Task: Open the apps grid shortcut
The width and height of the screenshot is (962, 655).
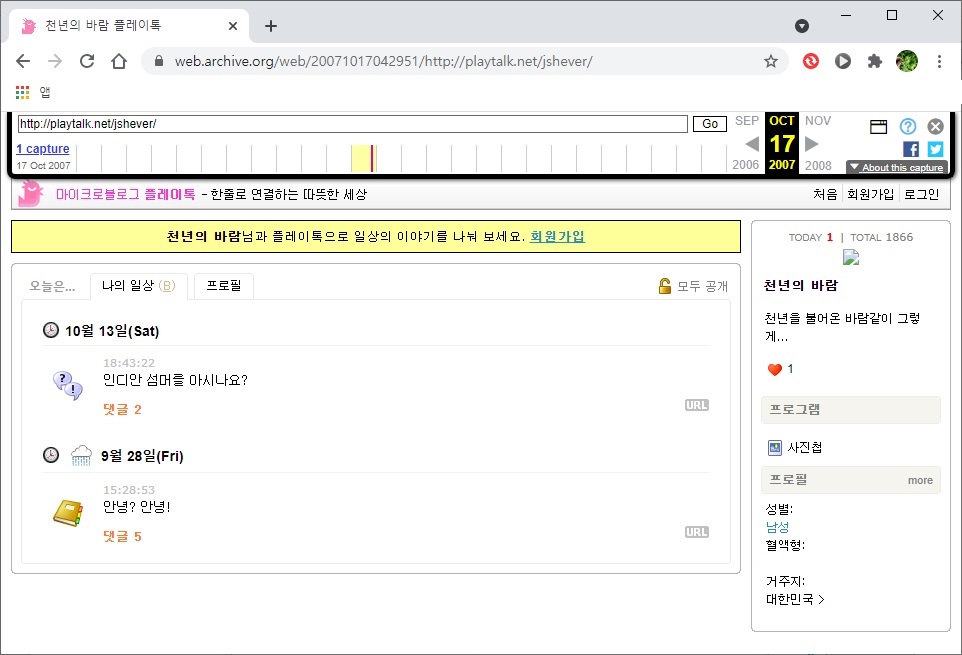Action: tap(23, 92)
